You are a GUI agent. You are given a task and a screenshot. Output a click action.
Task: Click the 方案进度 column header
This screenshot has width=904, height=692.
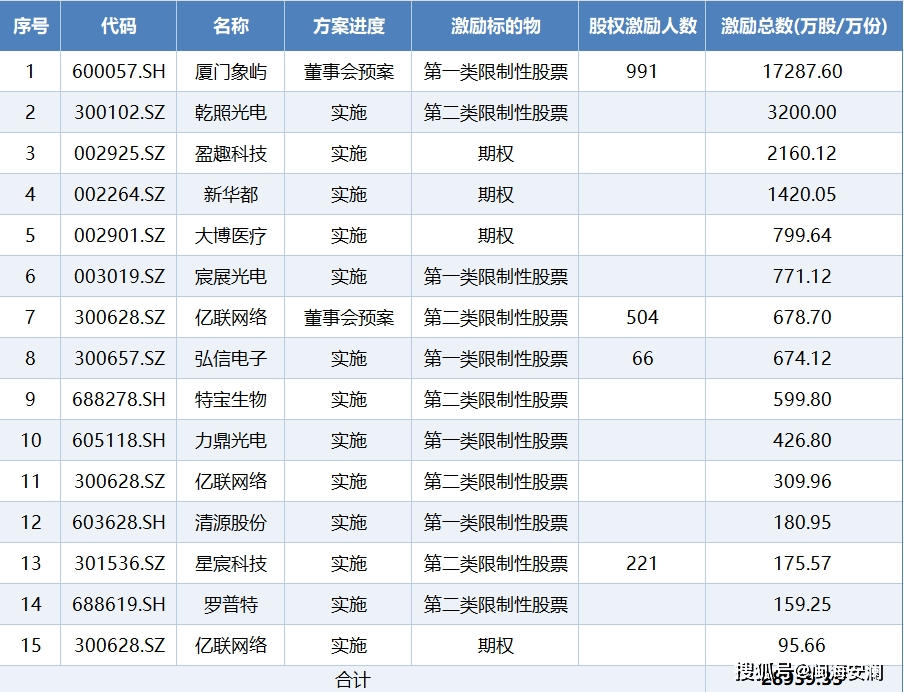348,25
